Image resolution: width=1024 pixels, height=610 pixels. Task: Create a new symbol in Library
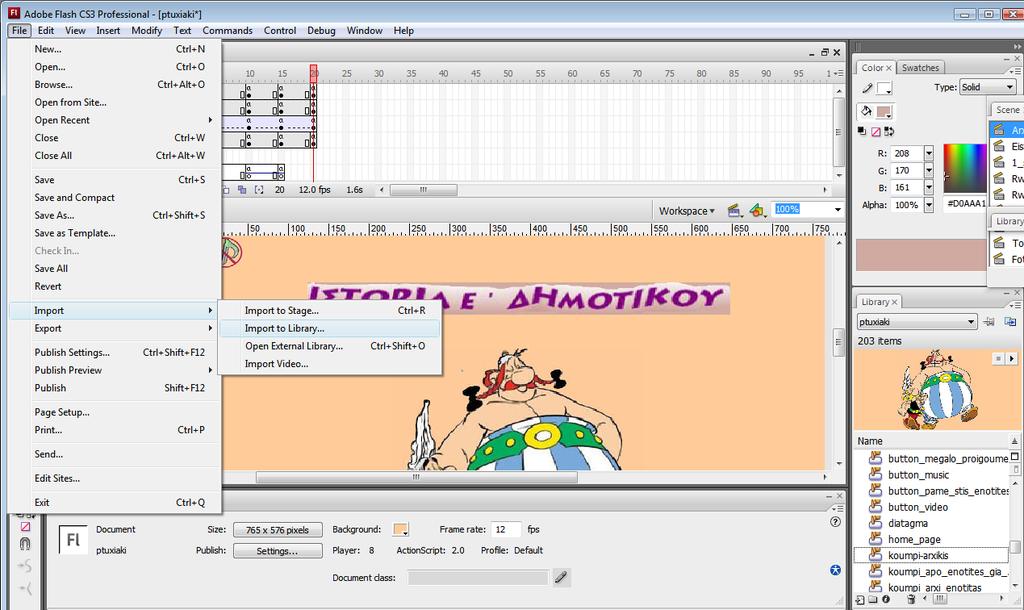pyautogui.click(x=861, y=599)
